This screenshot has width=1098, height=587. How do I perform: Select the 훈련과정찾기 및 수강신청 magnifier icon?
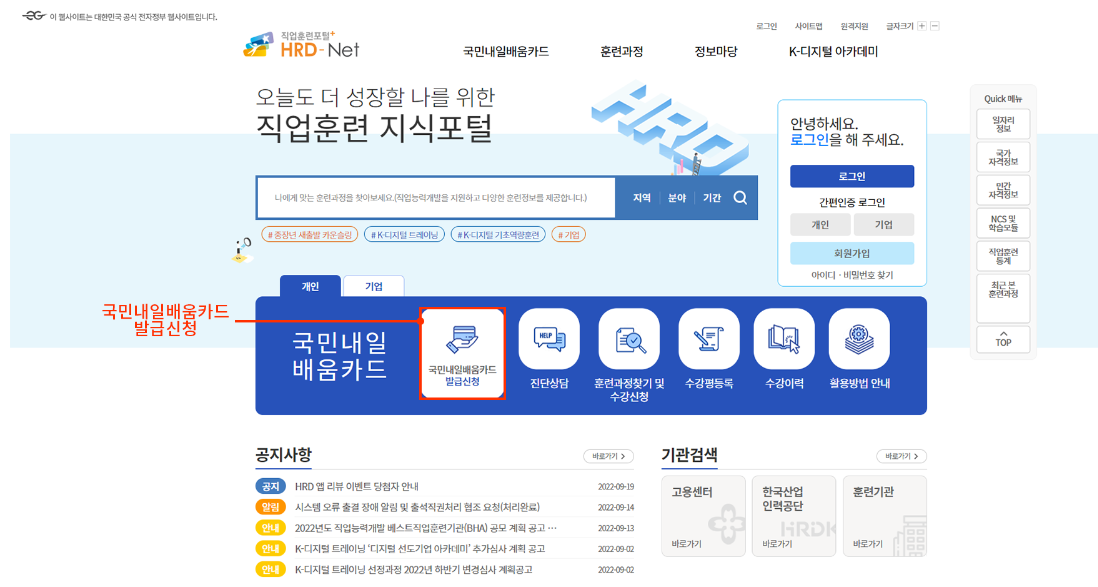pos(626,340)
